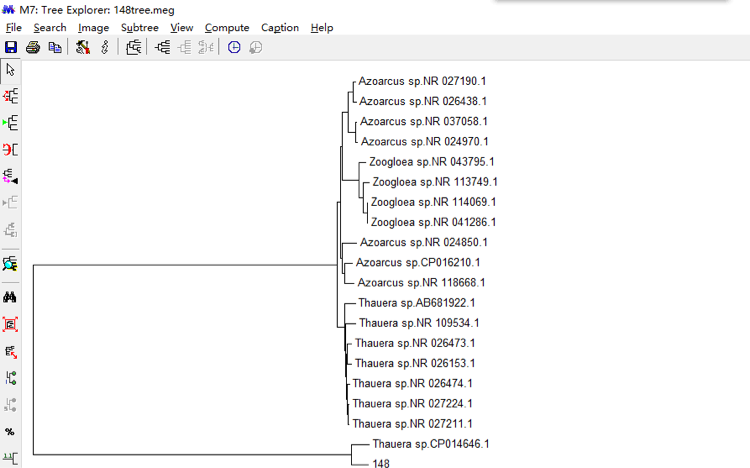Select taxon Thauera sp.NR 027211.1
The height and width of the screenshot is (468, 750).
[x=412, y=423]
